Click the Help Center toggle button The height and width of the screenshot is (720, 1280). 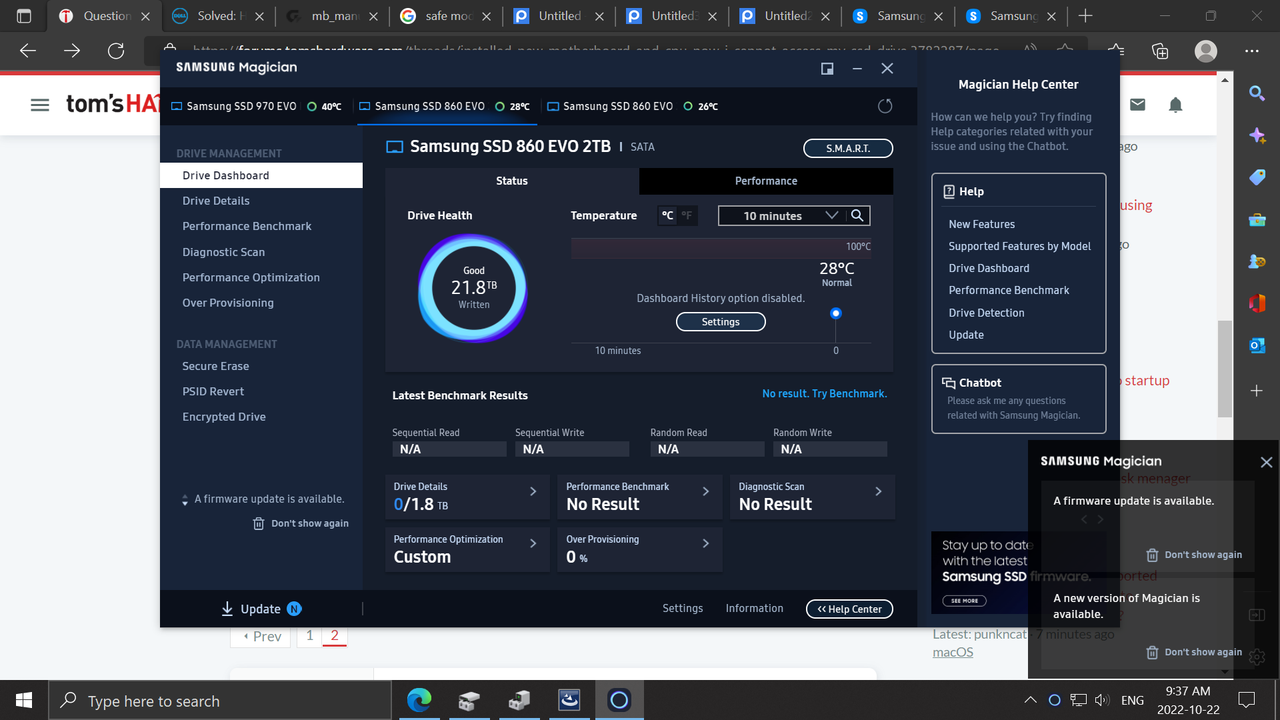click(x=849, y=609)
